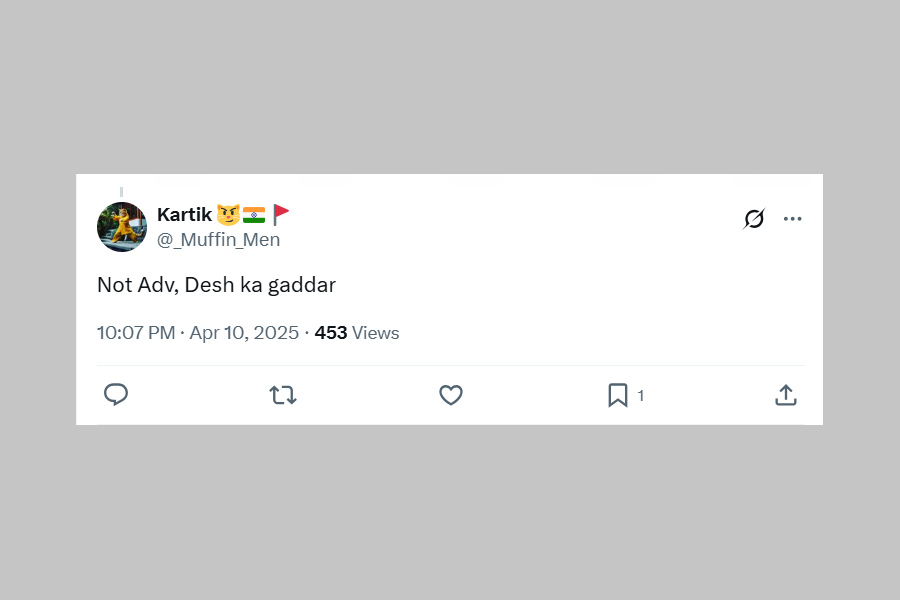Open Grok actions for this post
This screenshot has width=900, height=600.
click(754, 219)
